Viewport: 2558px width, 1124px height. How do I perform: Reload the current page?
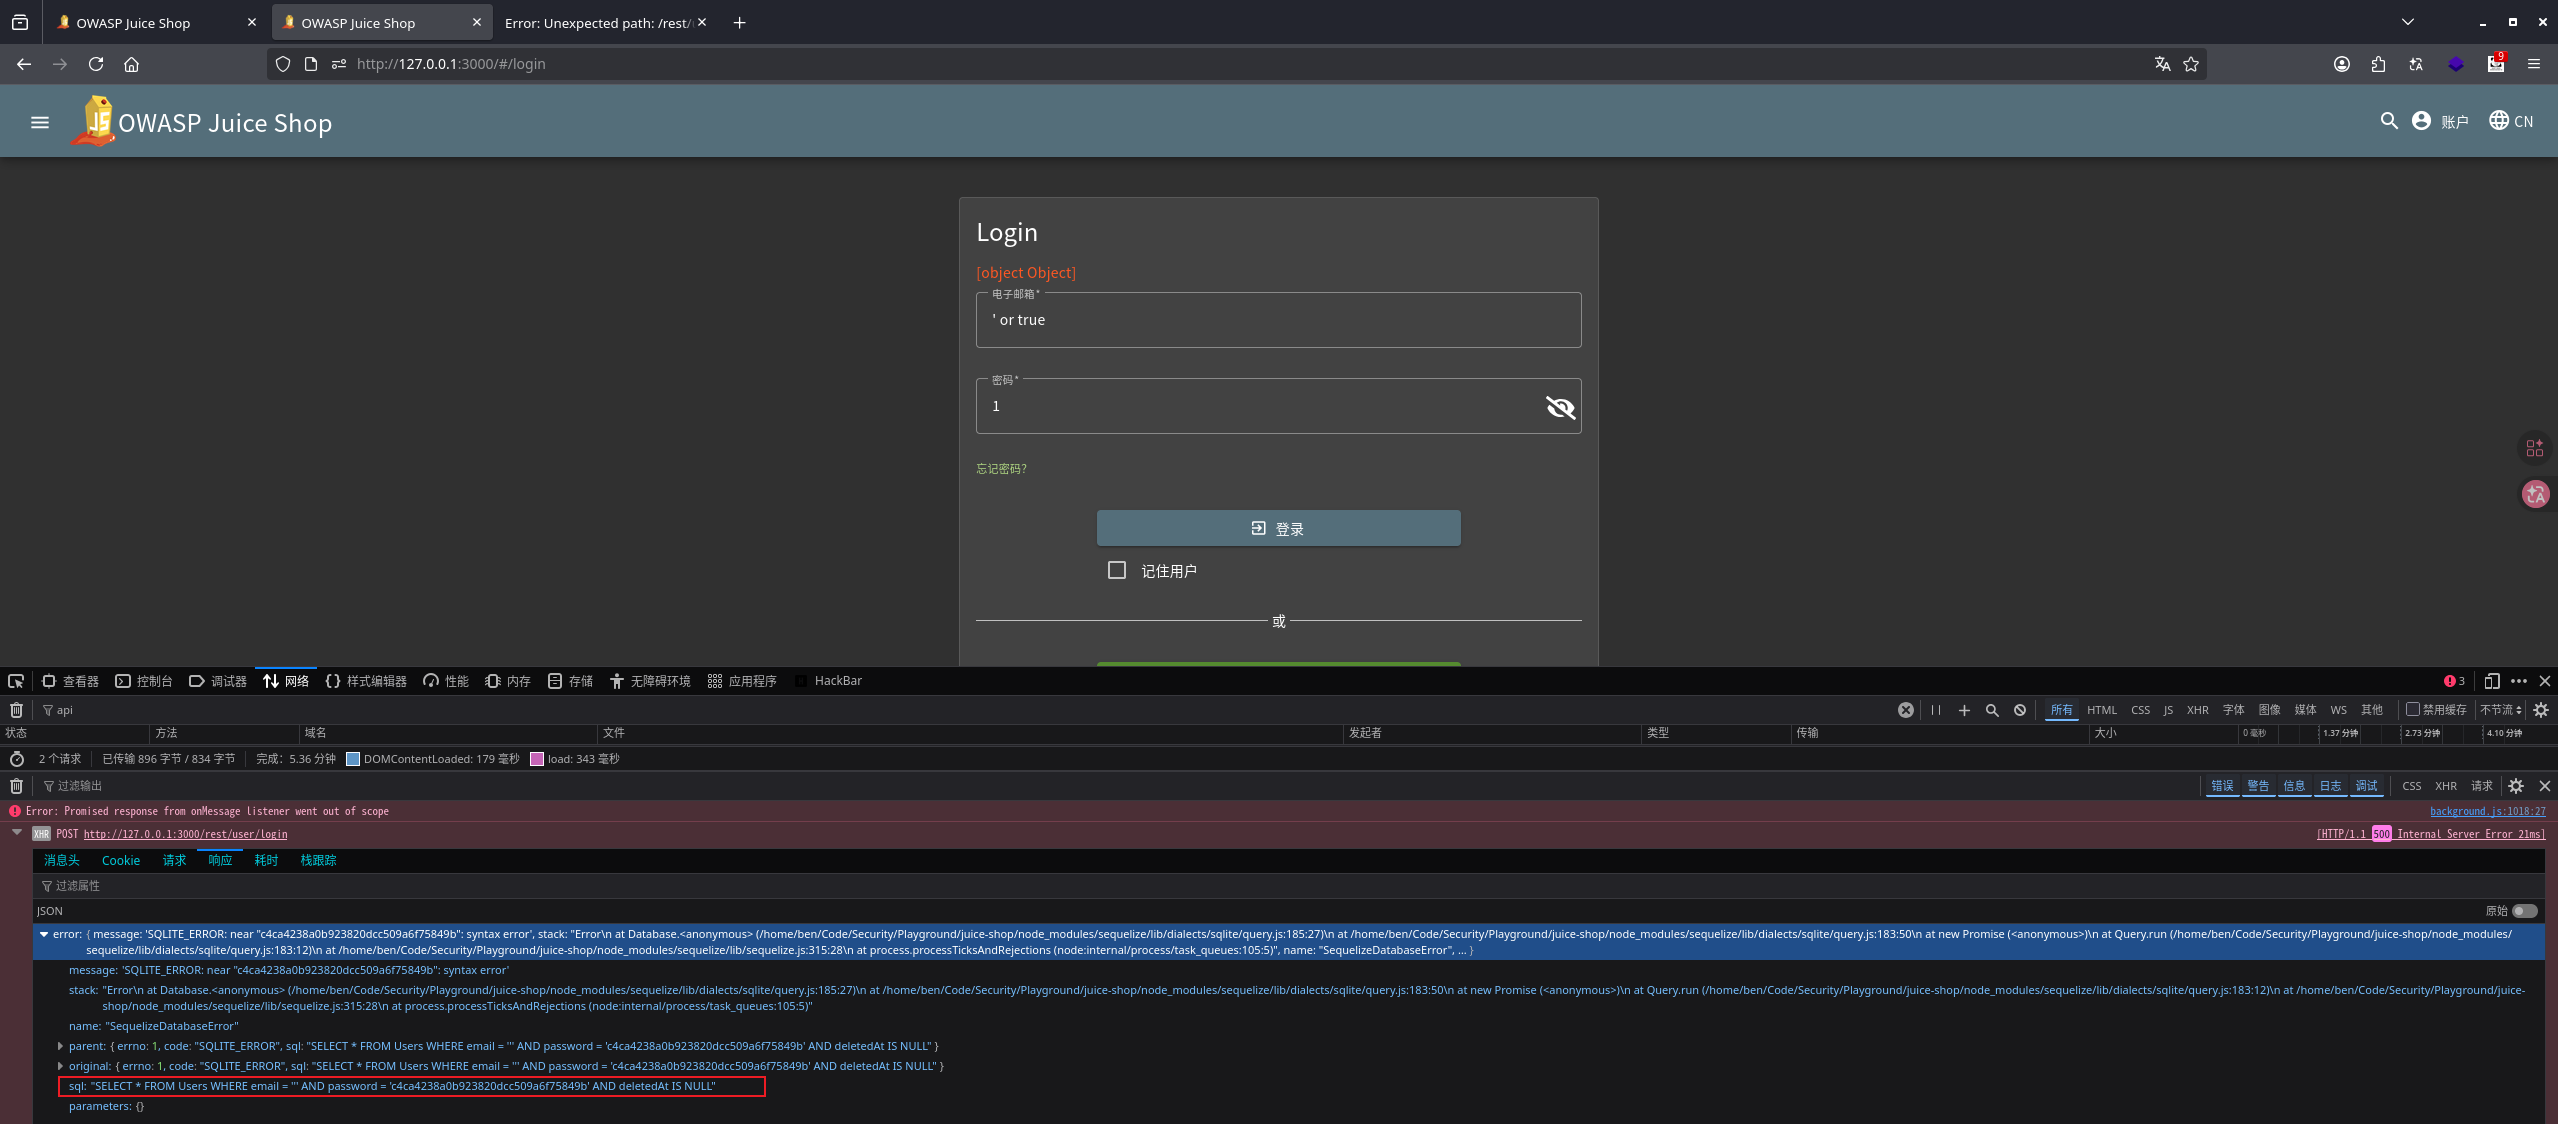pos(96,64)
